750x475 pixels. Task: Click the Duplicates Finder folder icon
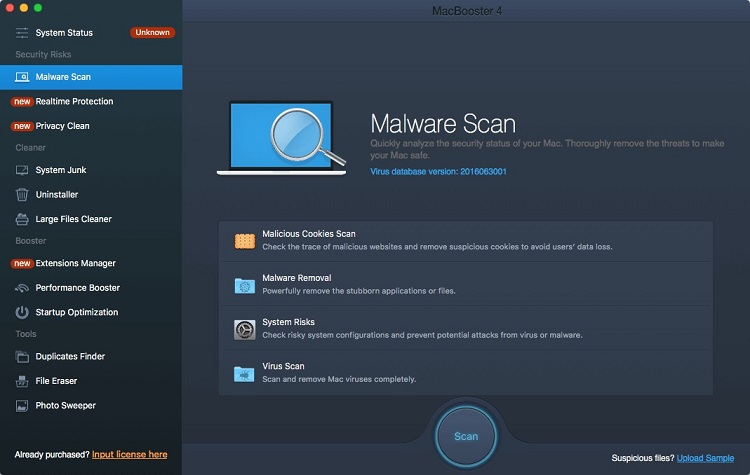click(x=22, y=356)
